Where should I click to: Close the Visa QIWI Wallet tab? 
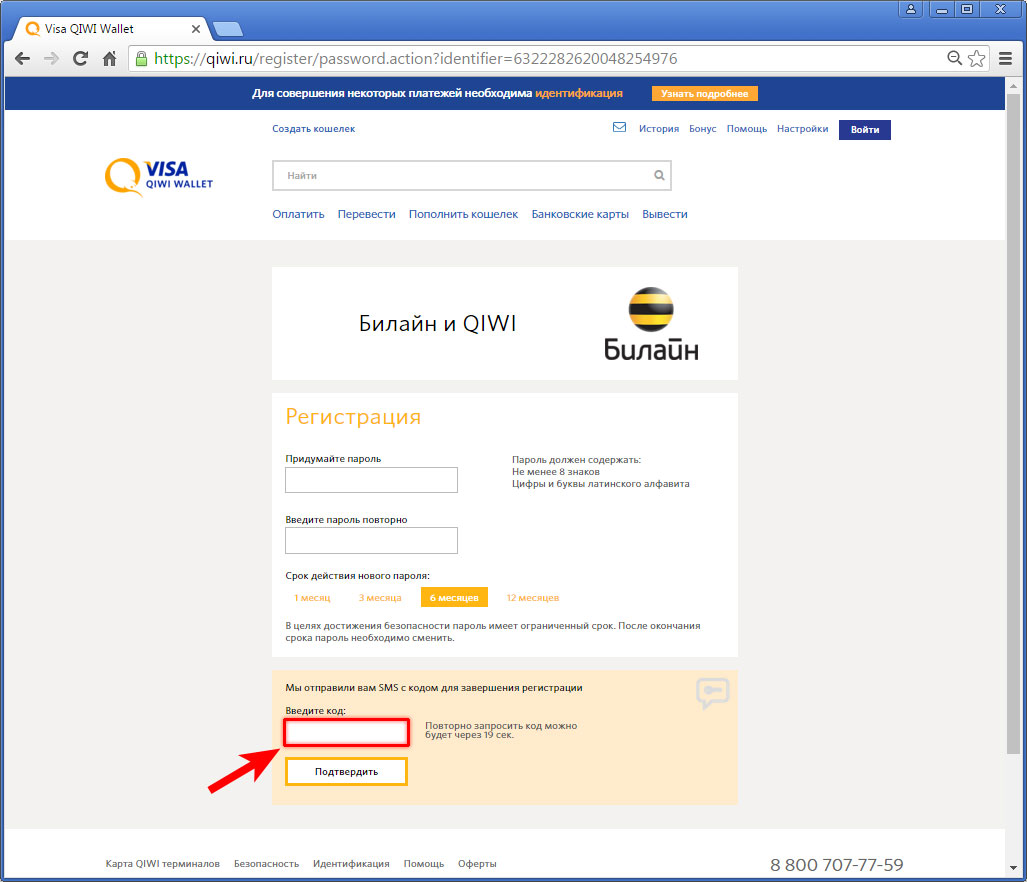(x=196, y=29)
